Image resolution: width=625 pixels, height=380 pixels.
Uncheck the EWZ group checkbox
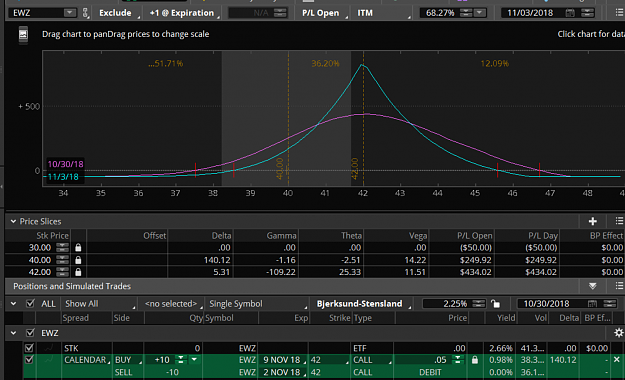[30, 333]
